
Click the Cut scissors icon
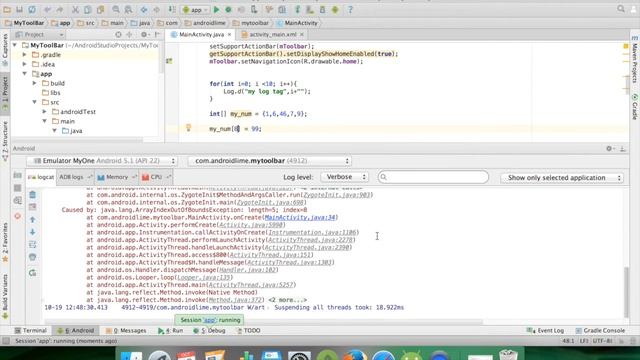click(75, 9)
